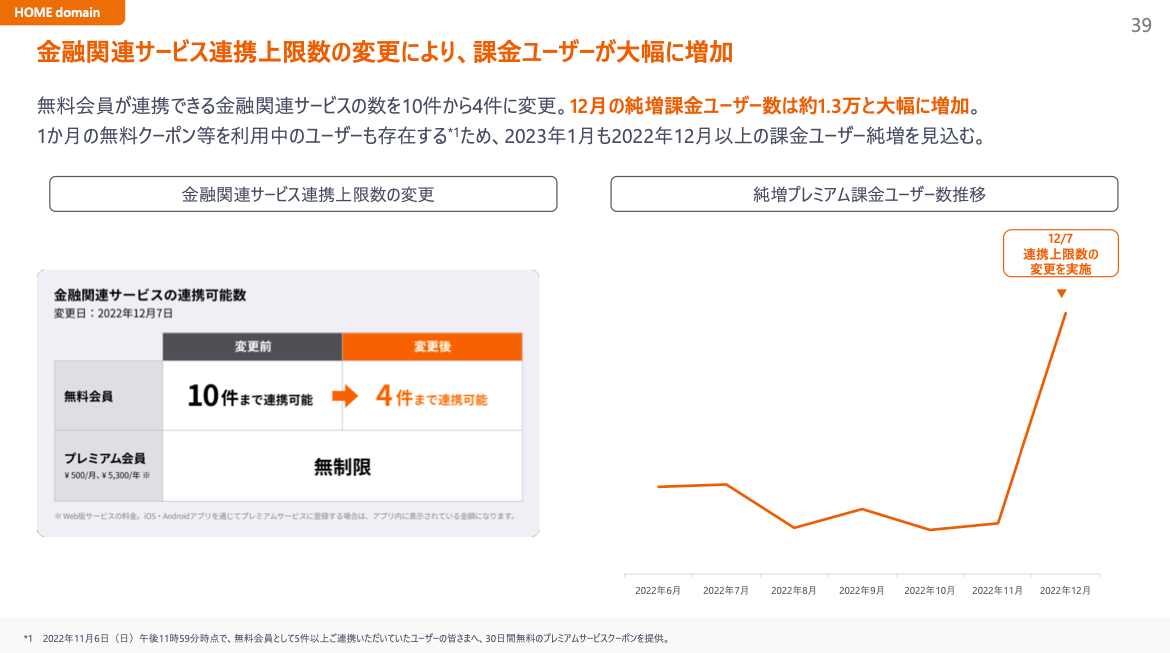Click the 10件まで連携可能 text
This screenshot has width=1170, height=653.
pos(250,397)
